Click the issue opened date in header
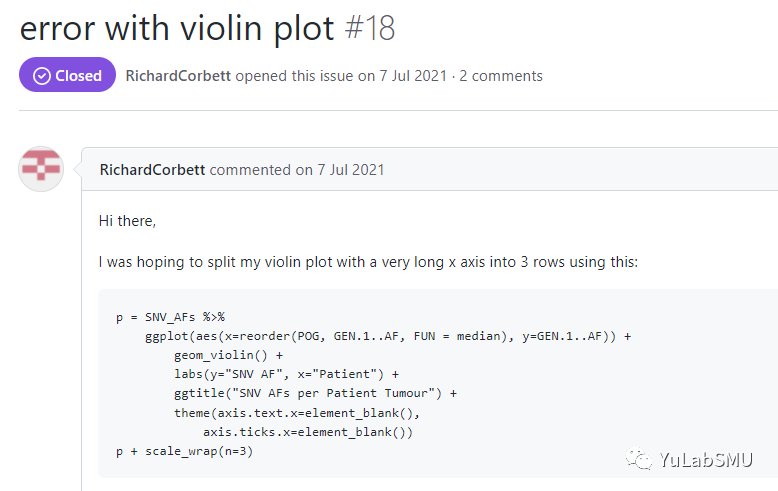 [x=403, y=76]
